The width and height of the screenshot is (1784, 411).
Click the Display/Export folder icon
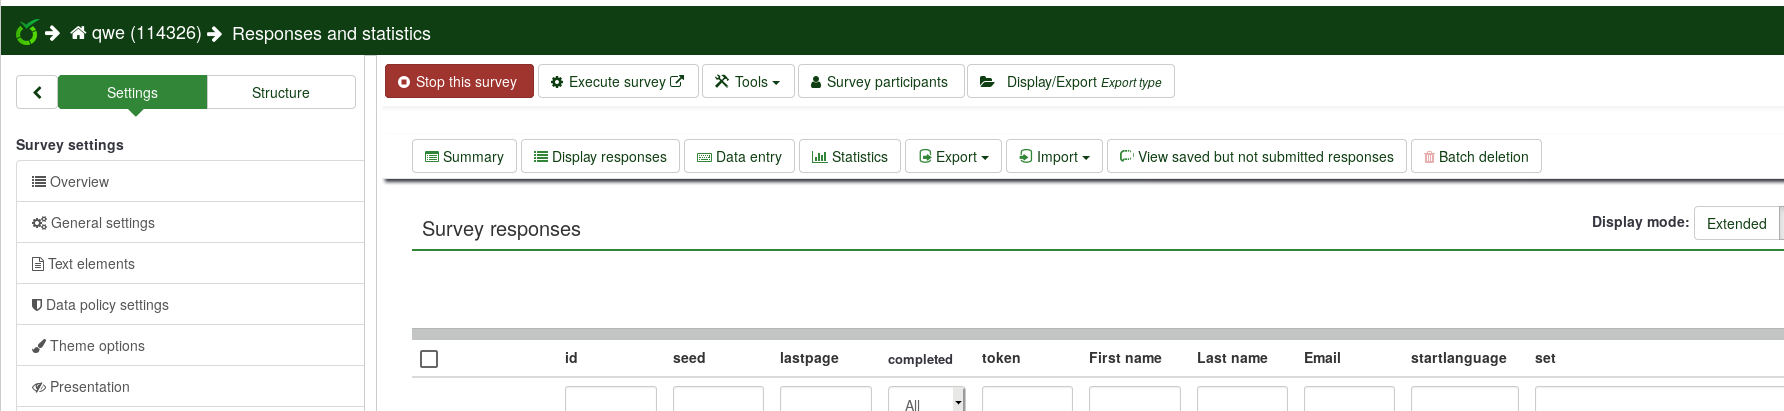[987, 82]
